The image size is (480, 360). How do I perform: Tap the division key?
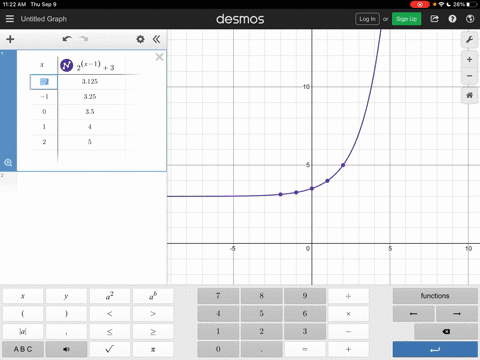[348, 296]
